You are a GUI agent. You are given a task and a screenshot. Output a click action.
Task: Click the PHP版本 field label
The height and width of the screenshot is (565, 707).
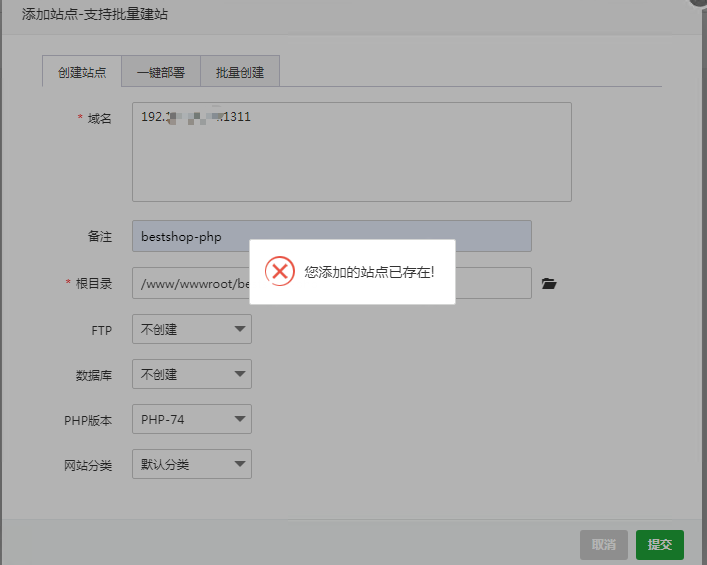88,420
